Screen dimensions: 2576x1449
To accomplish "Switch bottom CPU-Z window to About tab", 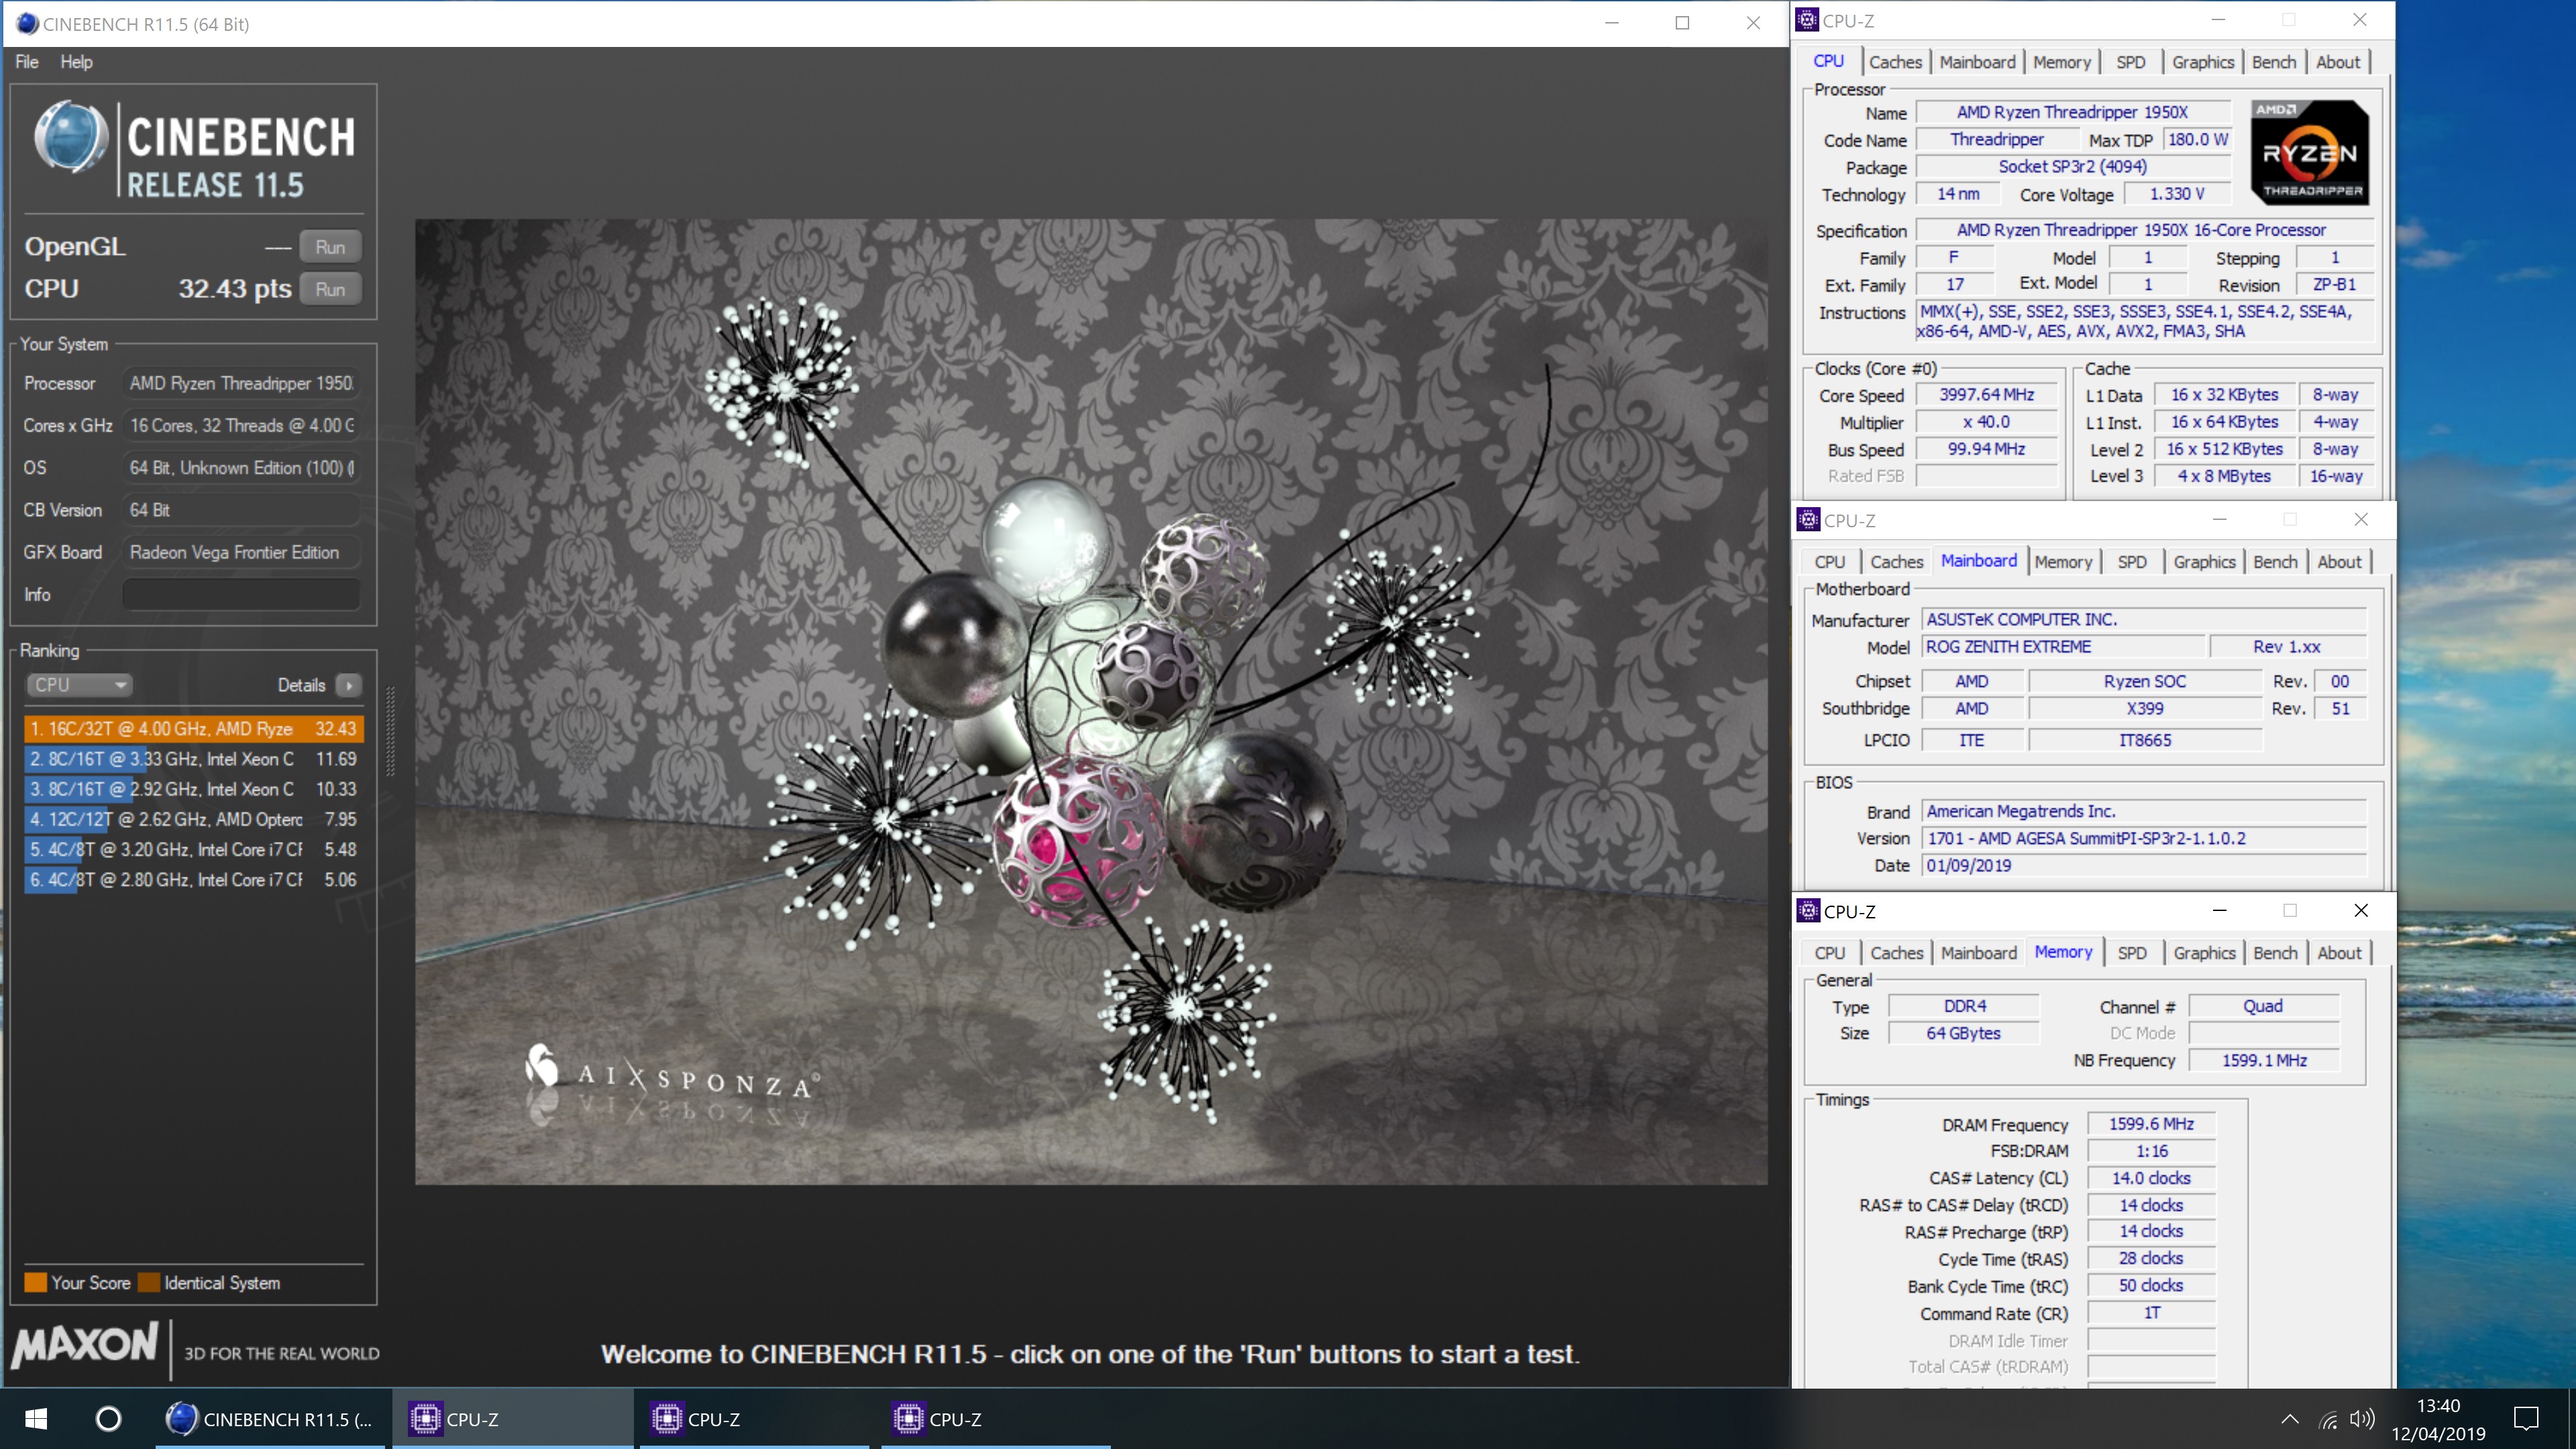I will tap(2340, 953).
